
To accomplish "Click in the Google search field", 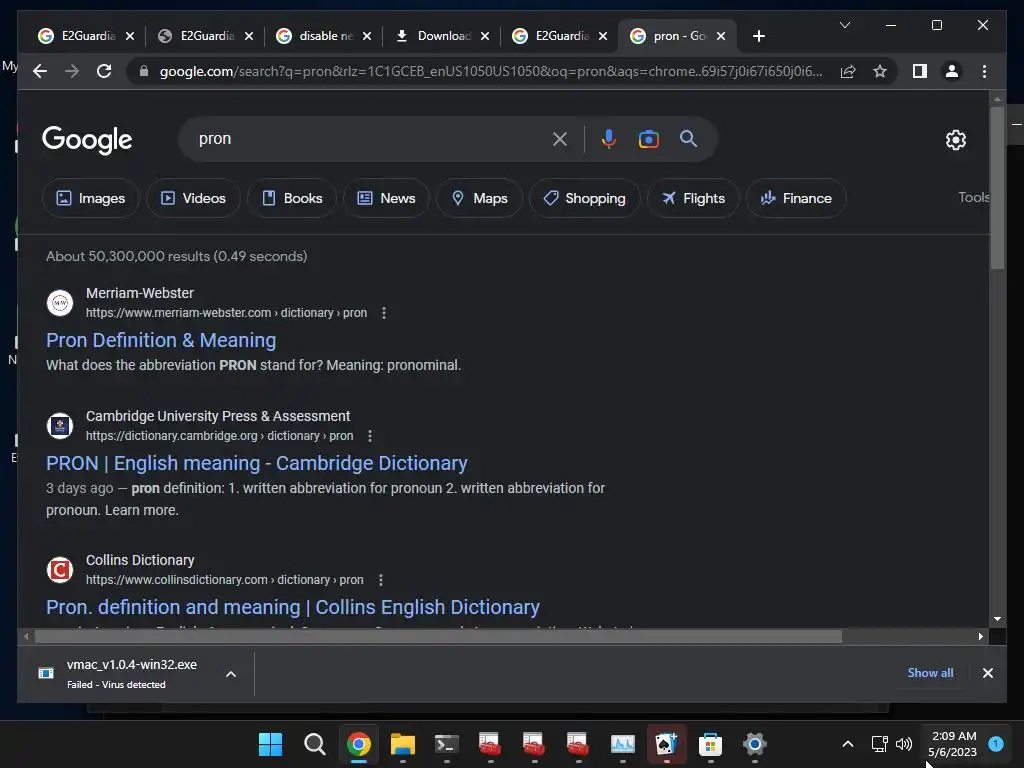I will 372,139.
